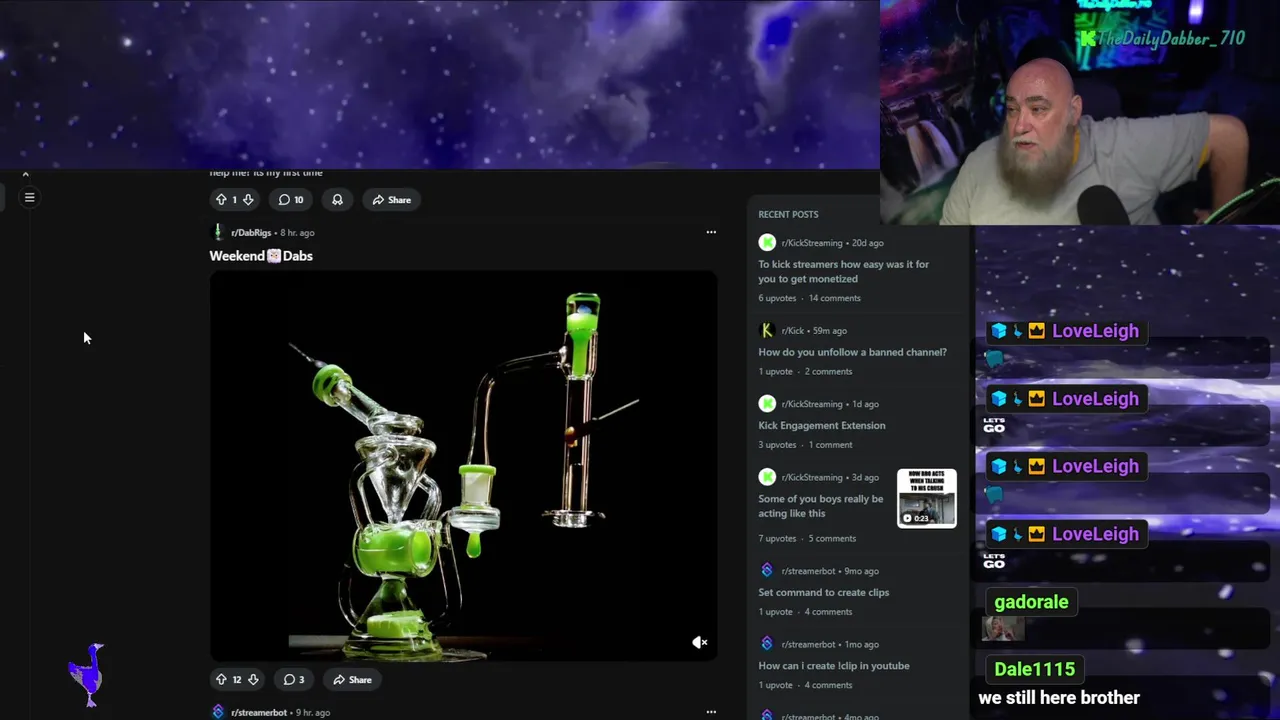1280x720 pixels.
Task: Click '14 comments' under the monetized post
Action: click(834, 298)
